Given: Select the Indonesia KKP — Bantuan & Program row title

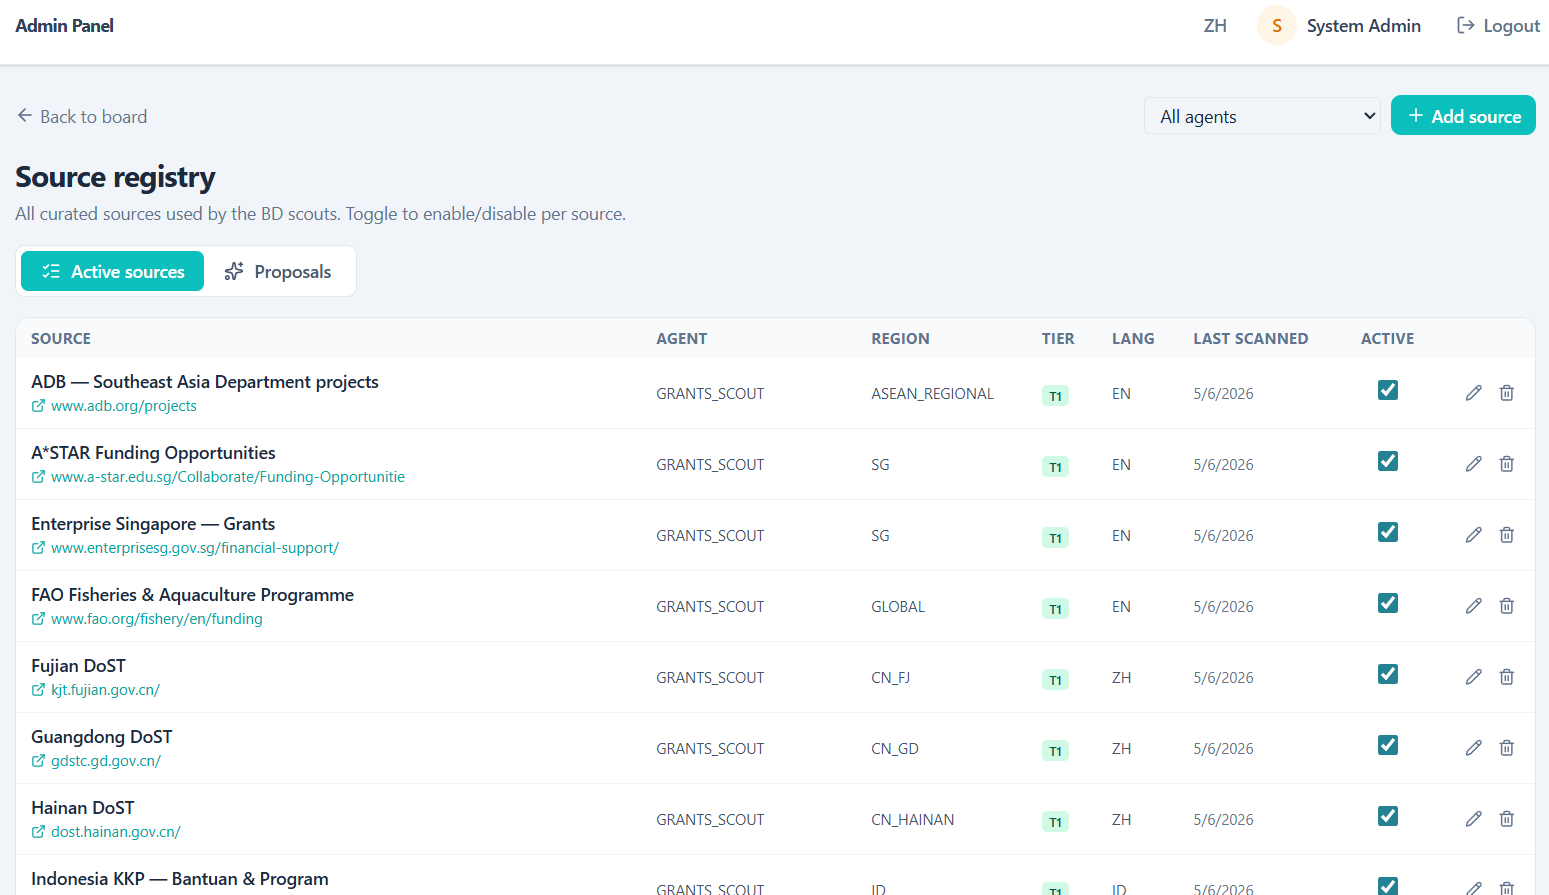Looking at the screenshot, I should pos(180,879).
